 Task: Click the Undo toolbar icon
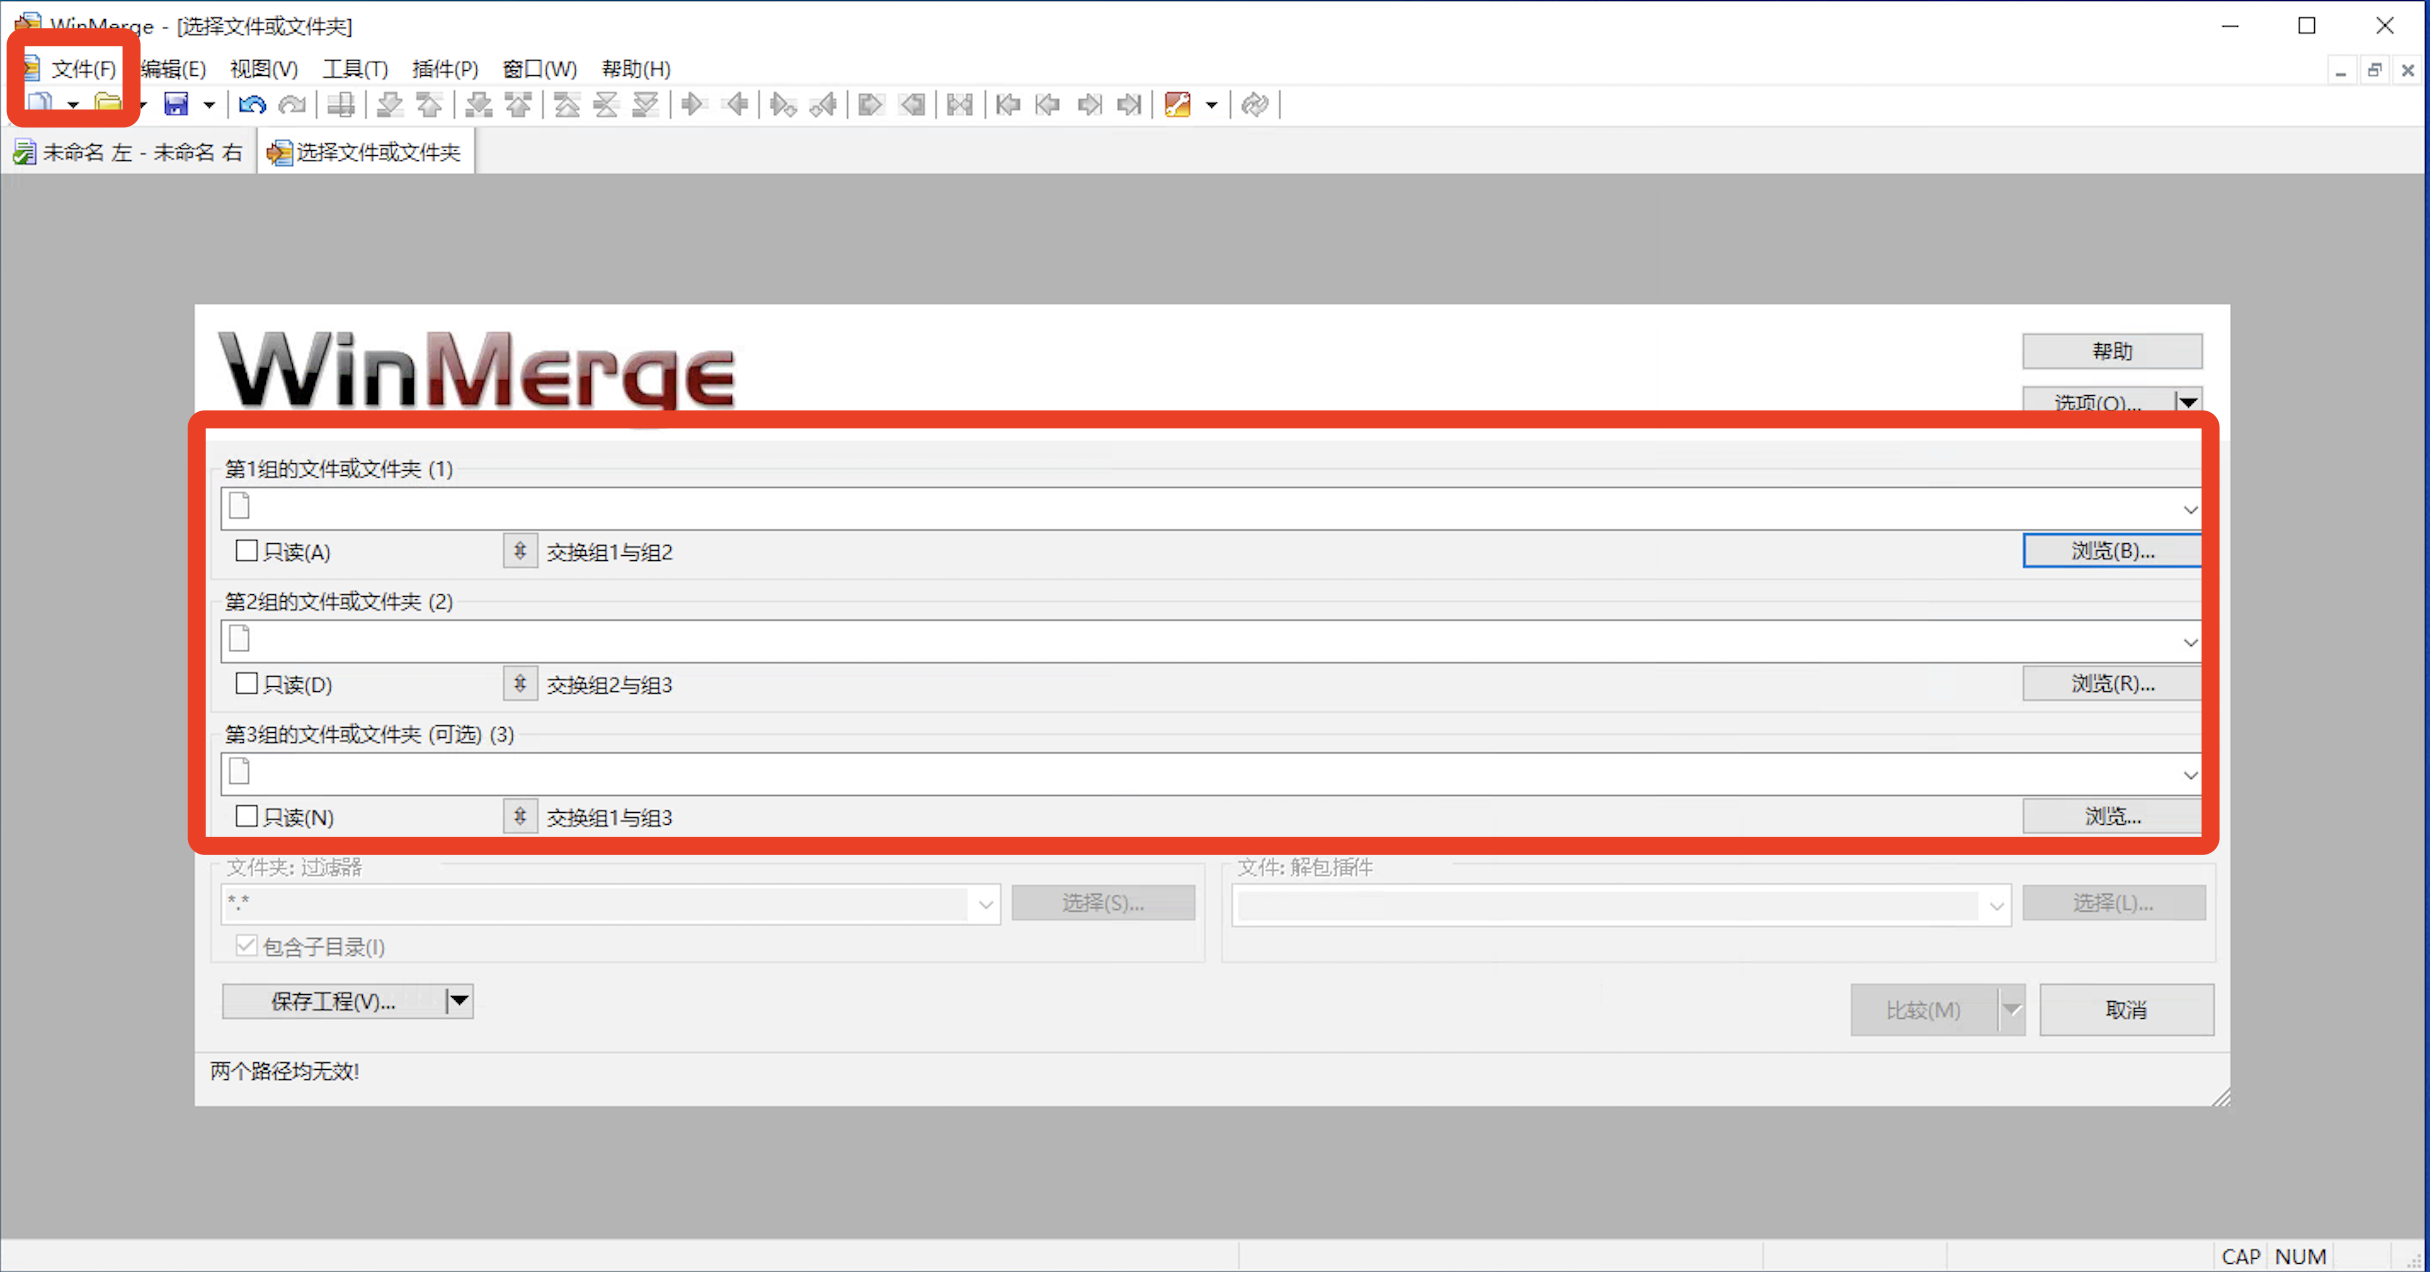point(252,104)
